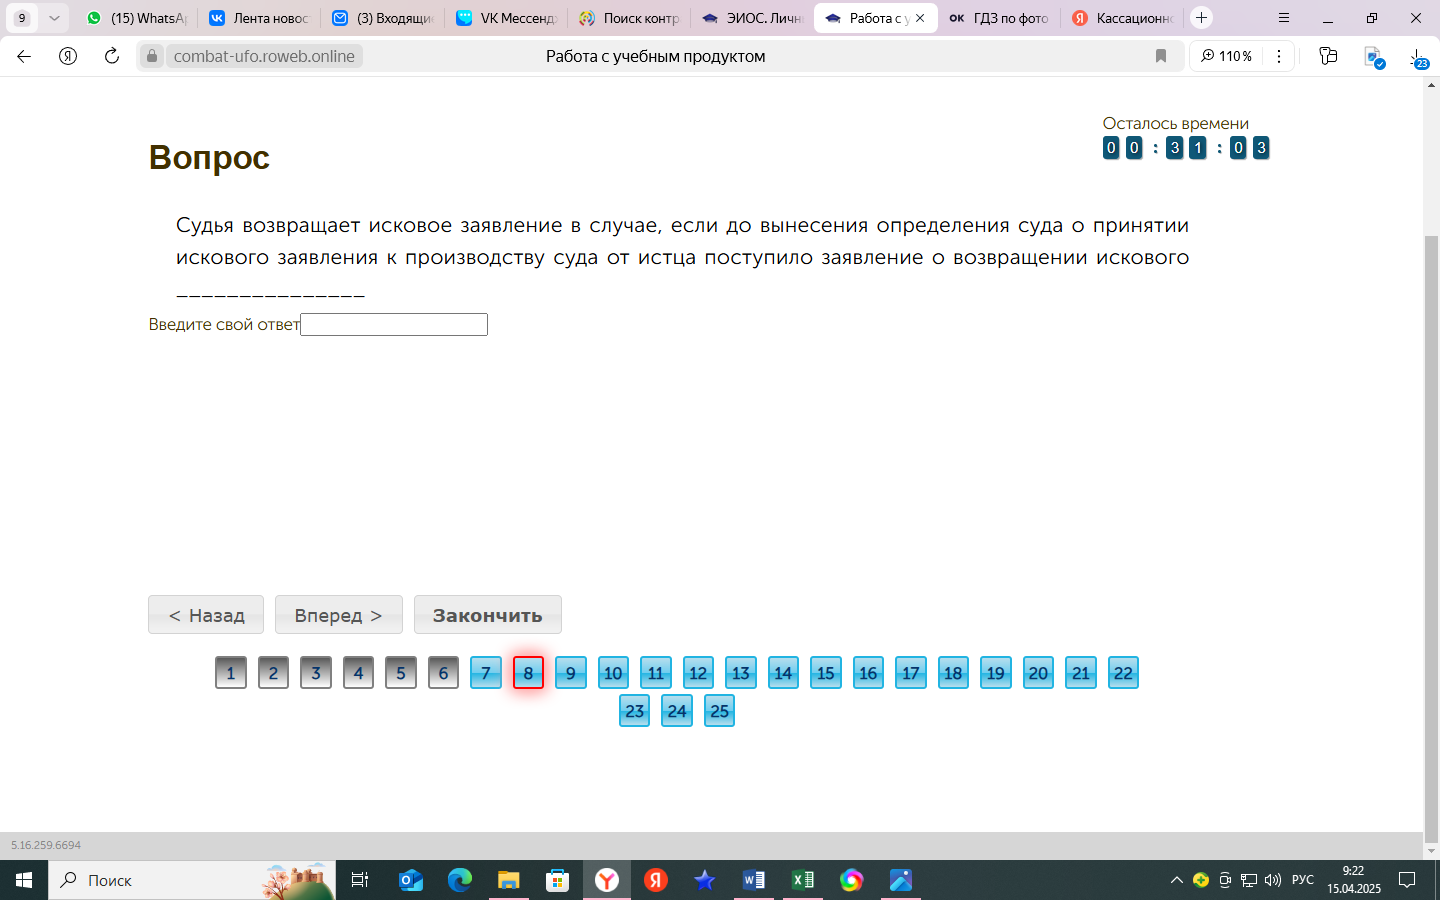1440x900 pixels.
Task: Click the Вперед > button
Action: pos(339,615)
